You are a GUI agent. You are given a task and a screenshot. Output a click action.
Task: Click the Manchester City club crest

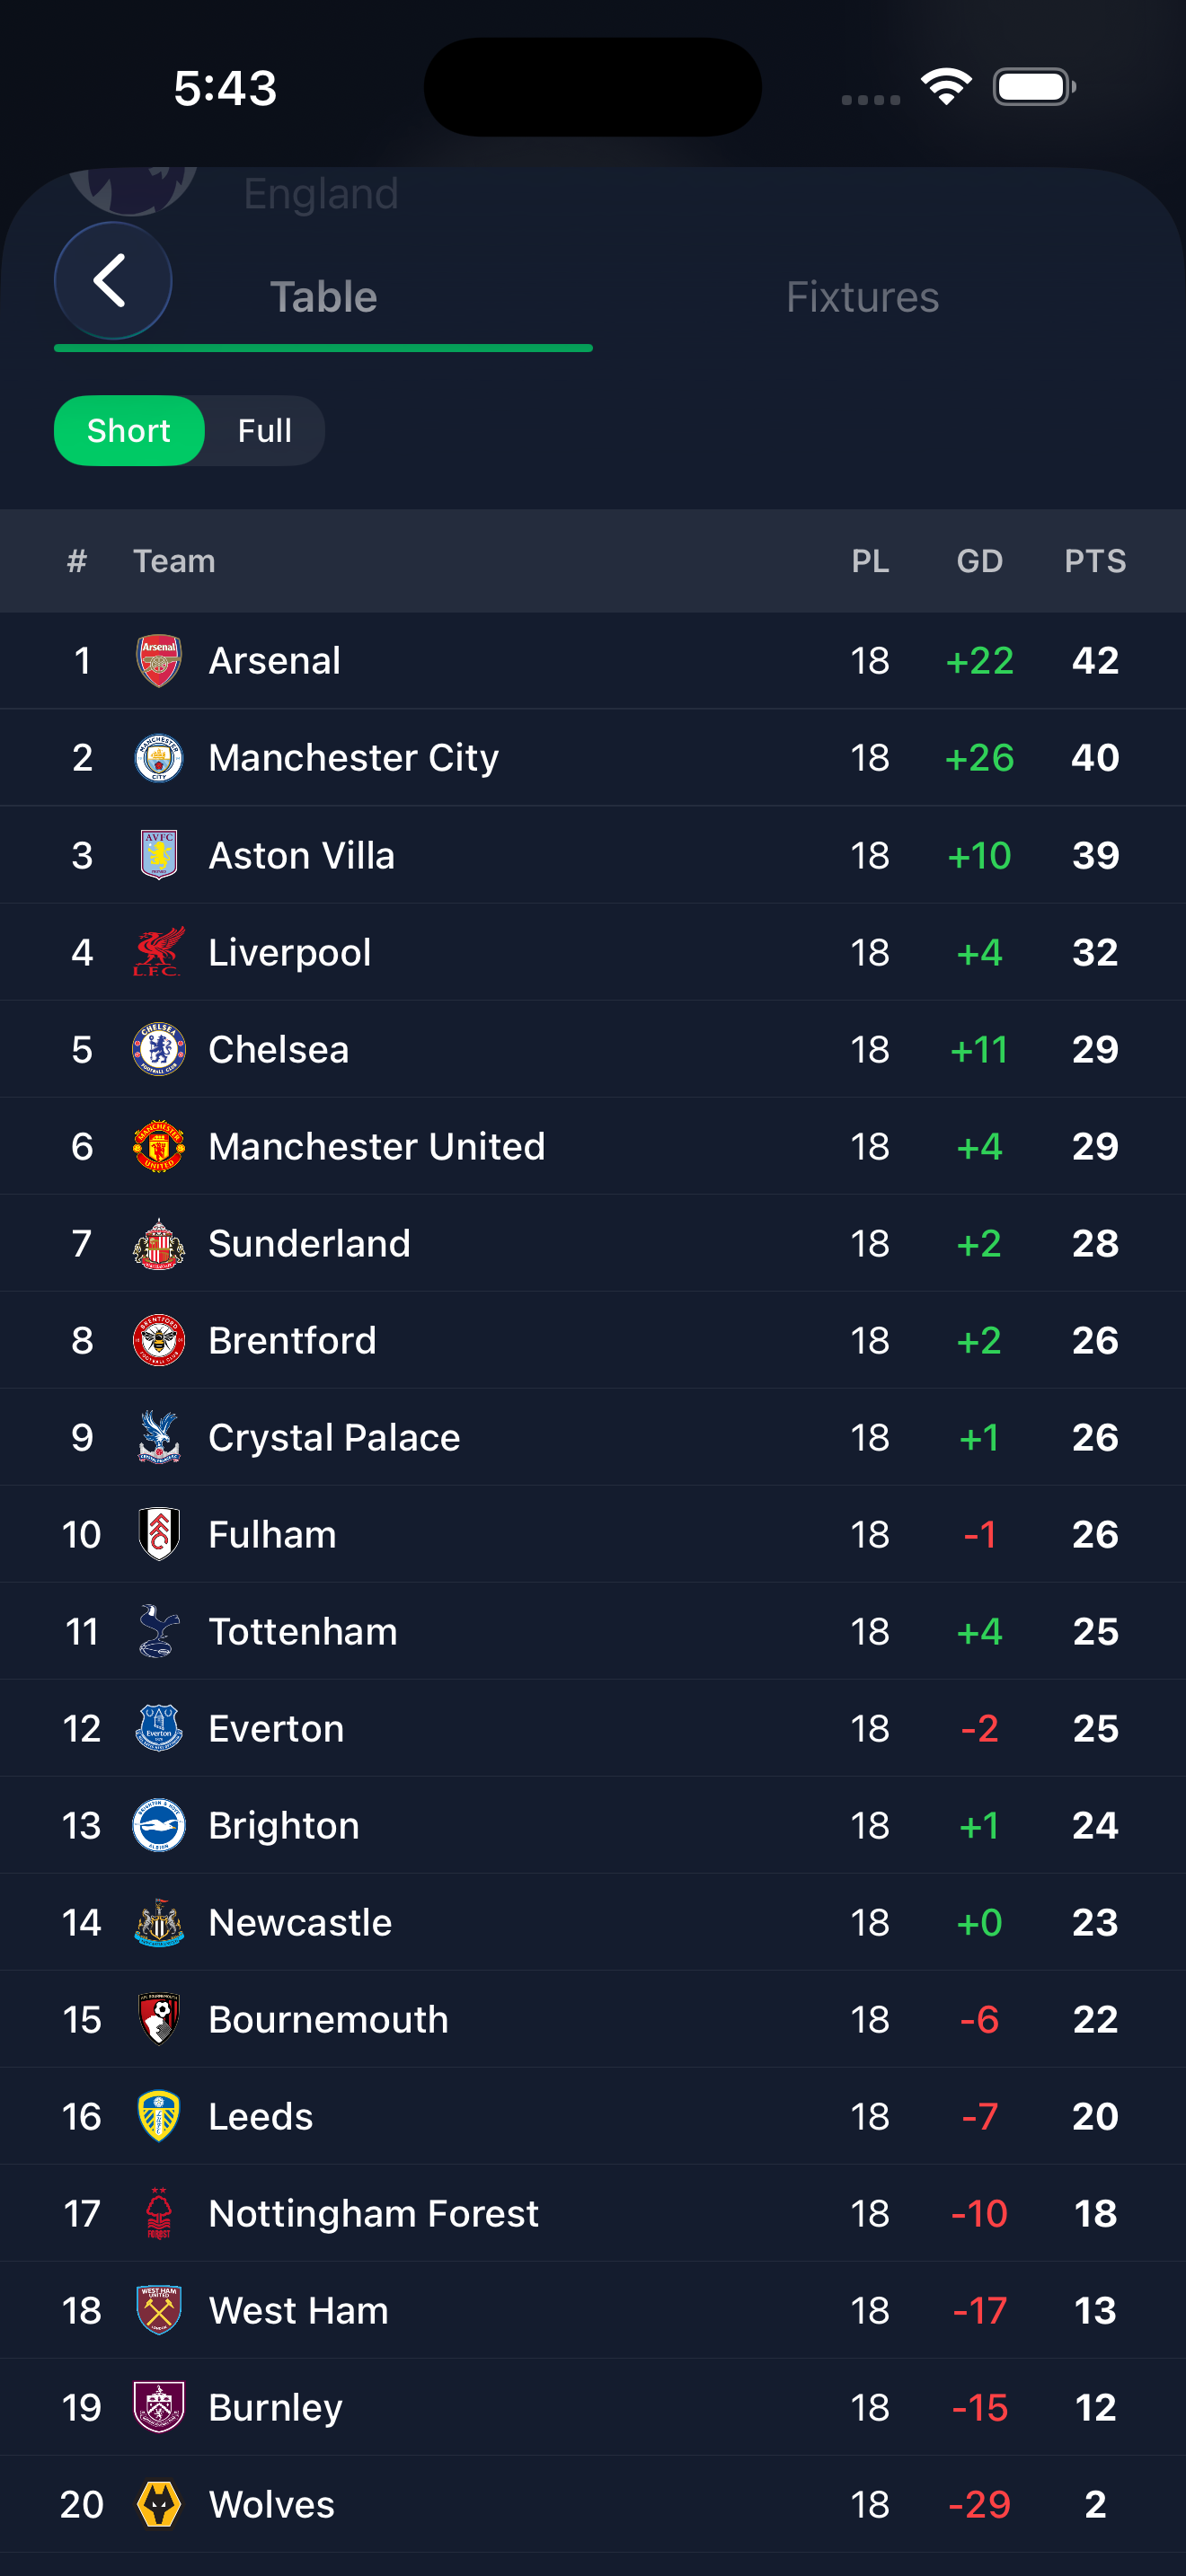coord(155,757)
